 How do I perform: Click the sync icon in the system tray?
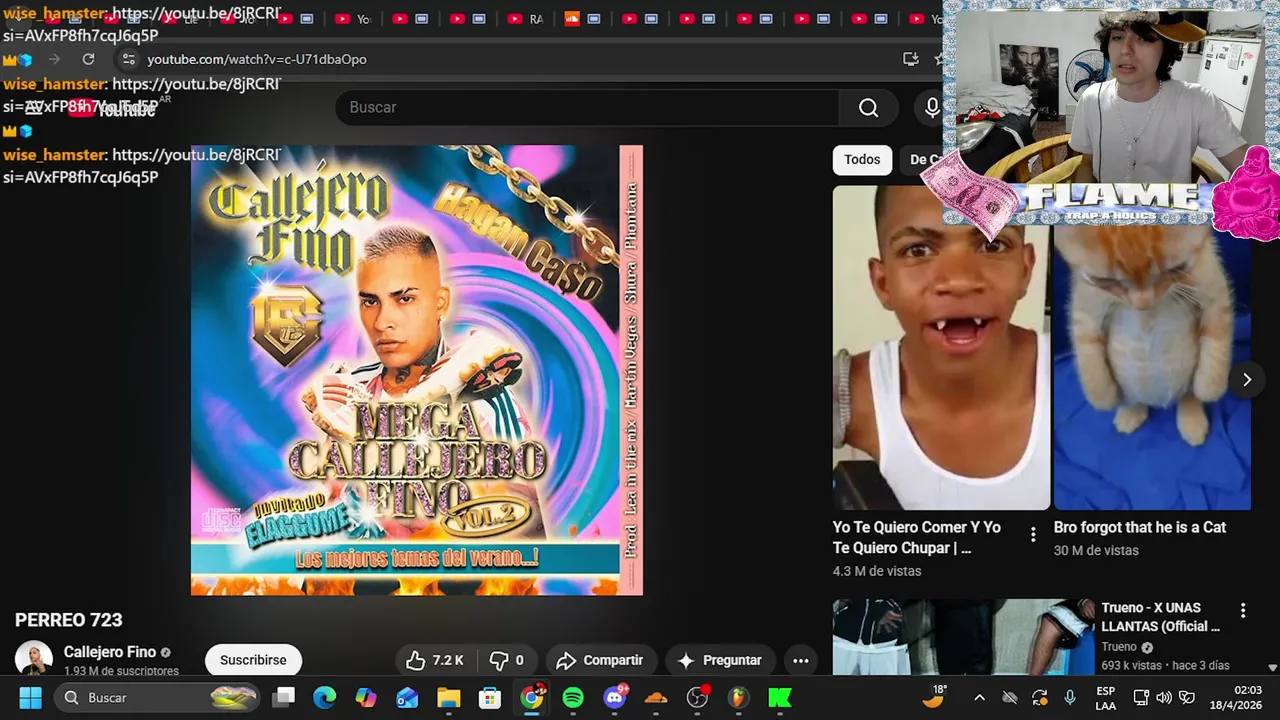pos(1040,698)
